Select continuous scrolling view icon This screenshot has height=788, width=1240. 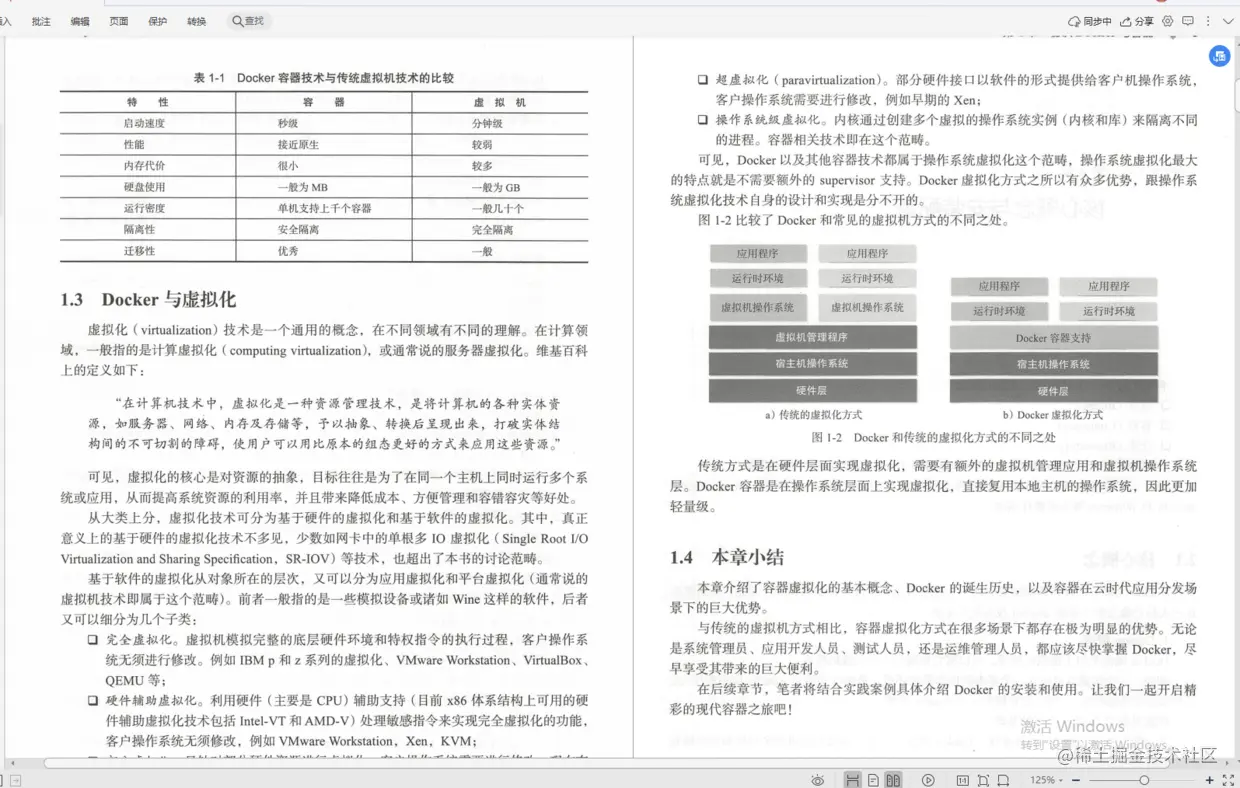tap(852, 780)
